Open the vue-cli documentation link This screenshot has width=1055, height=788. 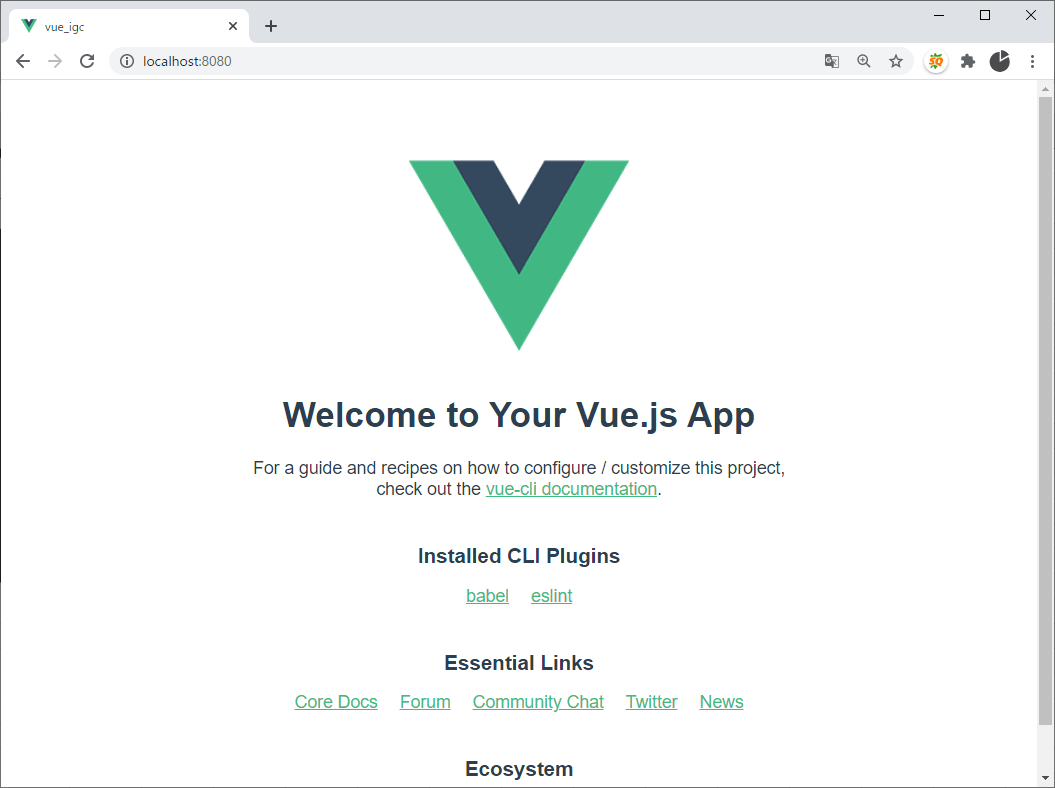pyautogui.click(x=571, y=489)
